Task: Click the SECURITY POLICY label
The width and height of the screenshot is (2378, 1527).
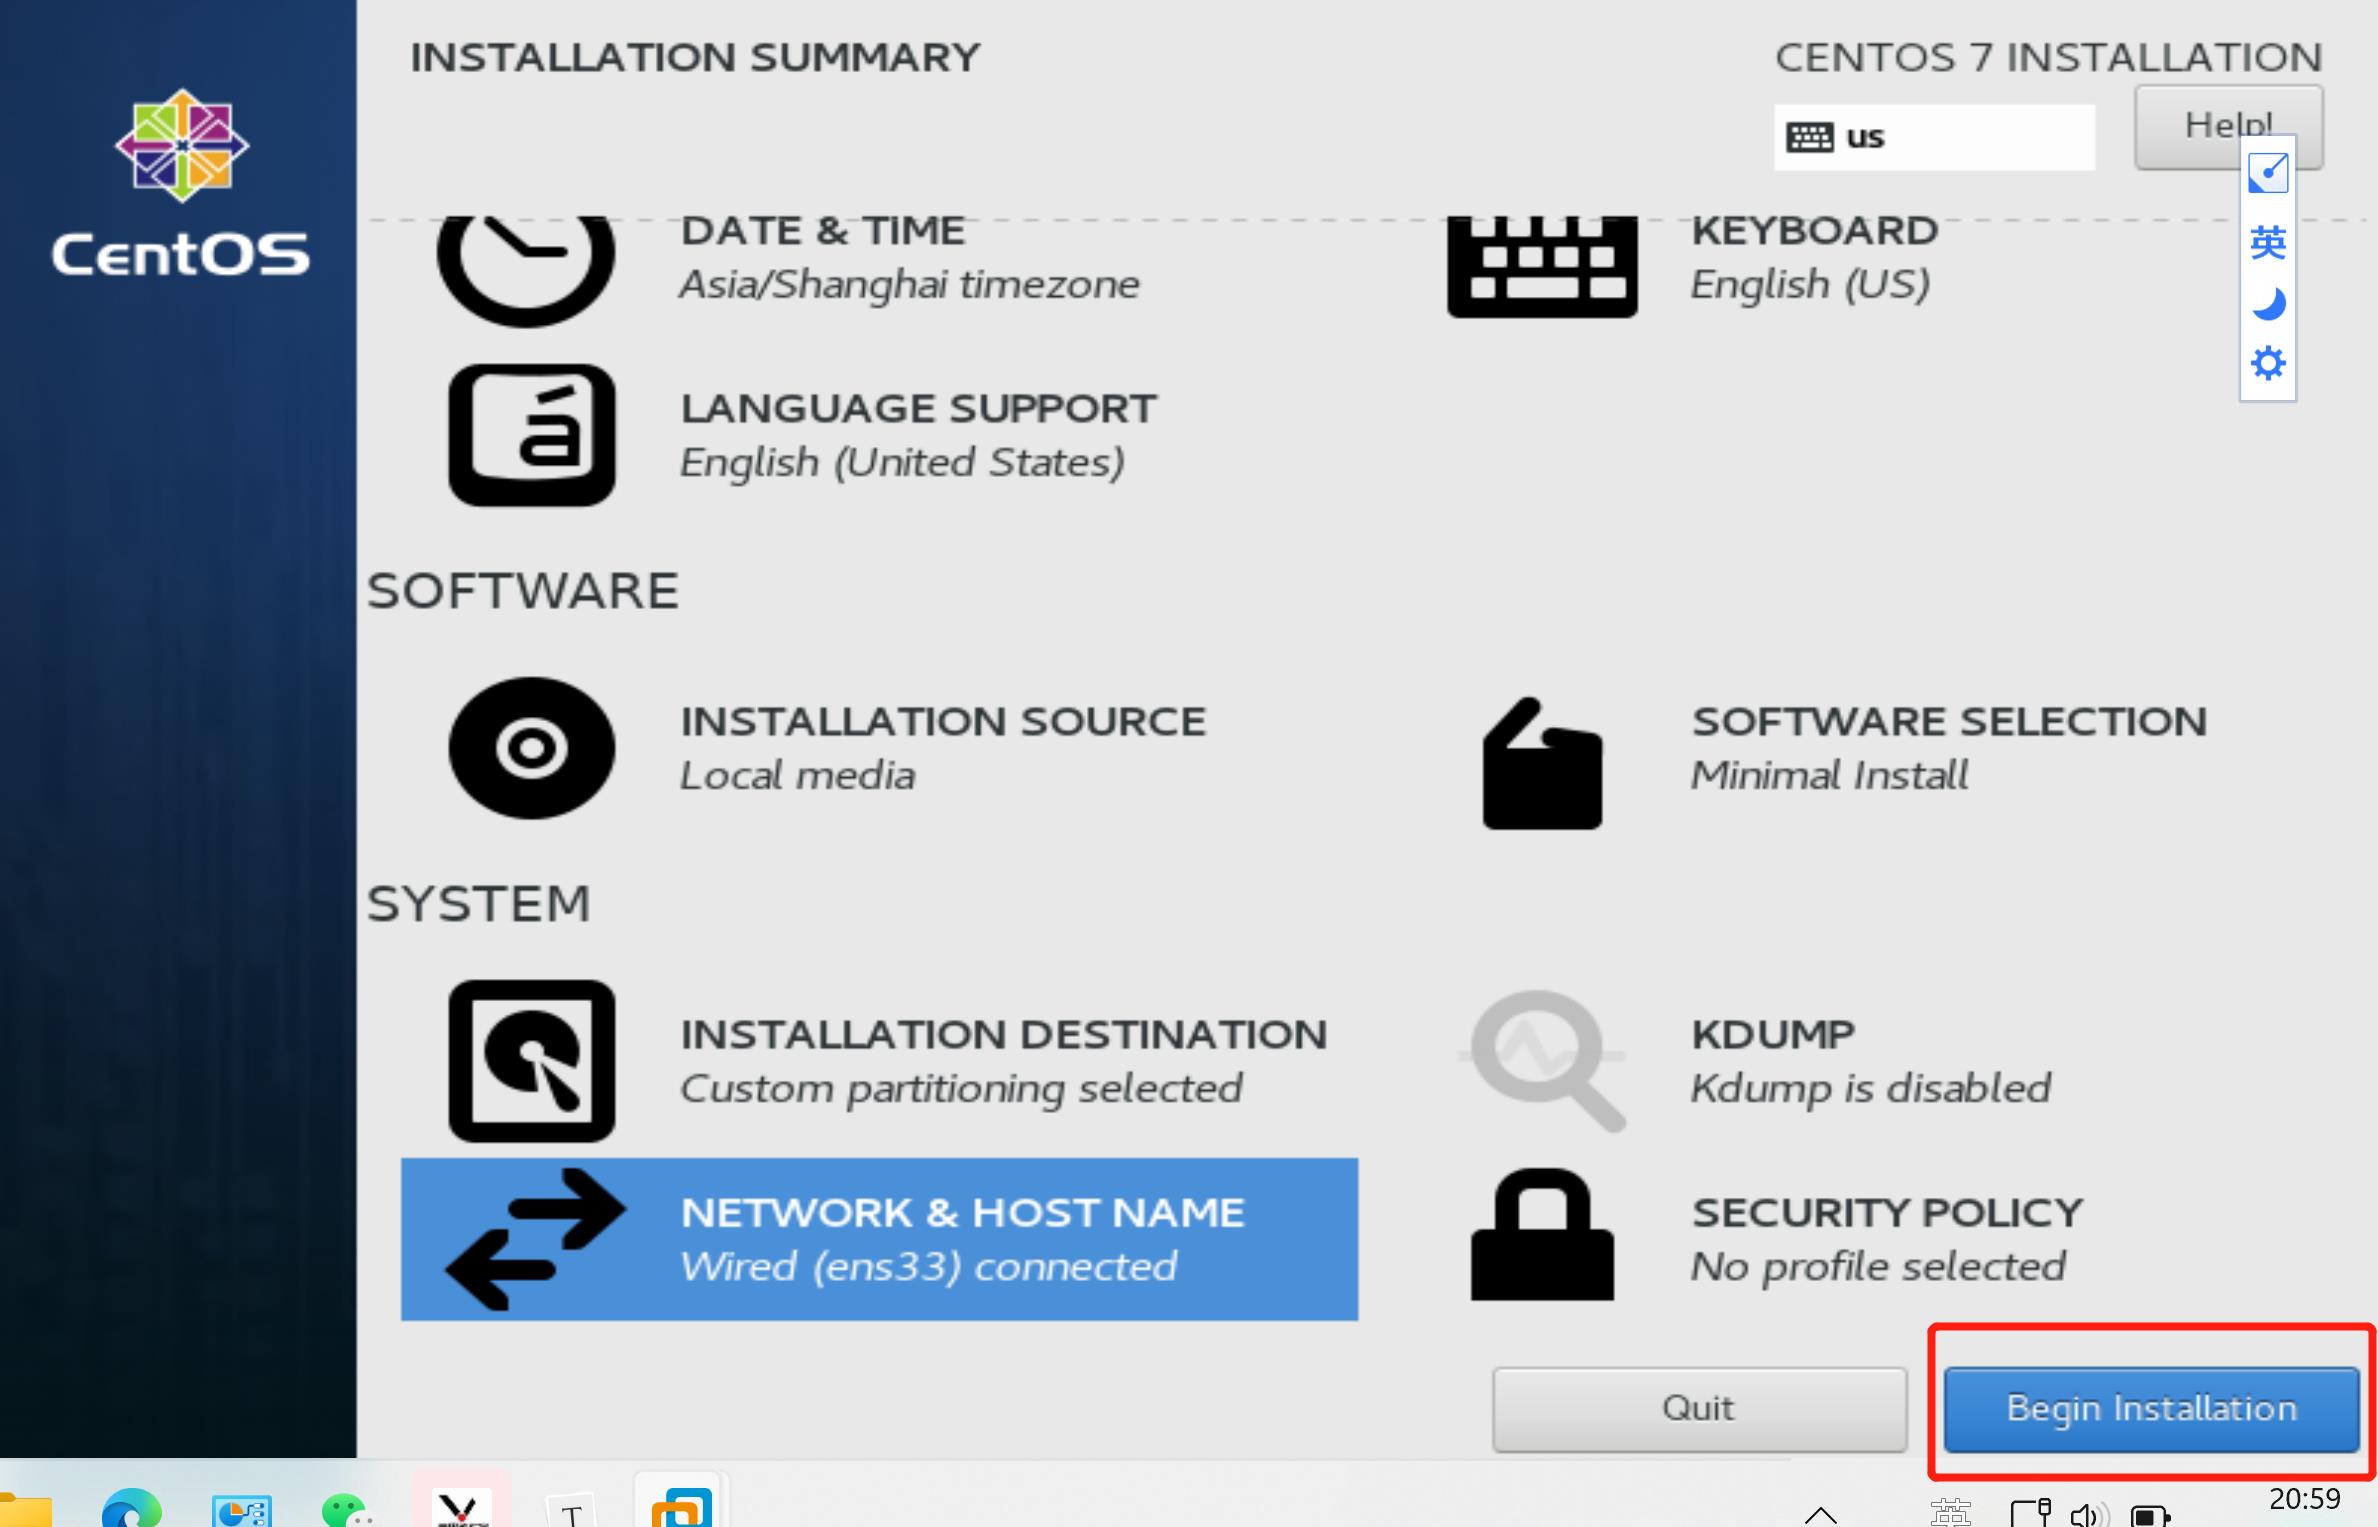Action: click(1887, 1213)
